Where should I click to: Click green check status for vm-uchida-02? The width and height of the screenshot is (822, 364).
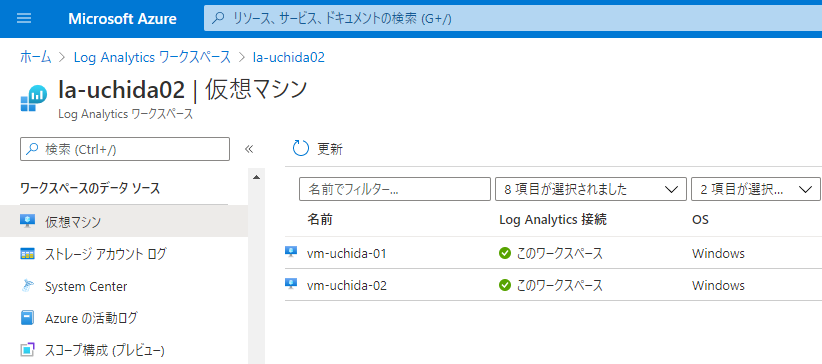point(505,286)
